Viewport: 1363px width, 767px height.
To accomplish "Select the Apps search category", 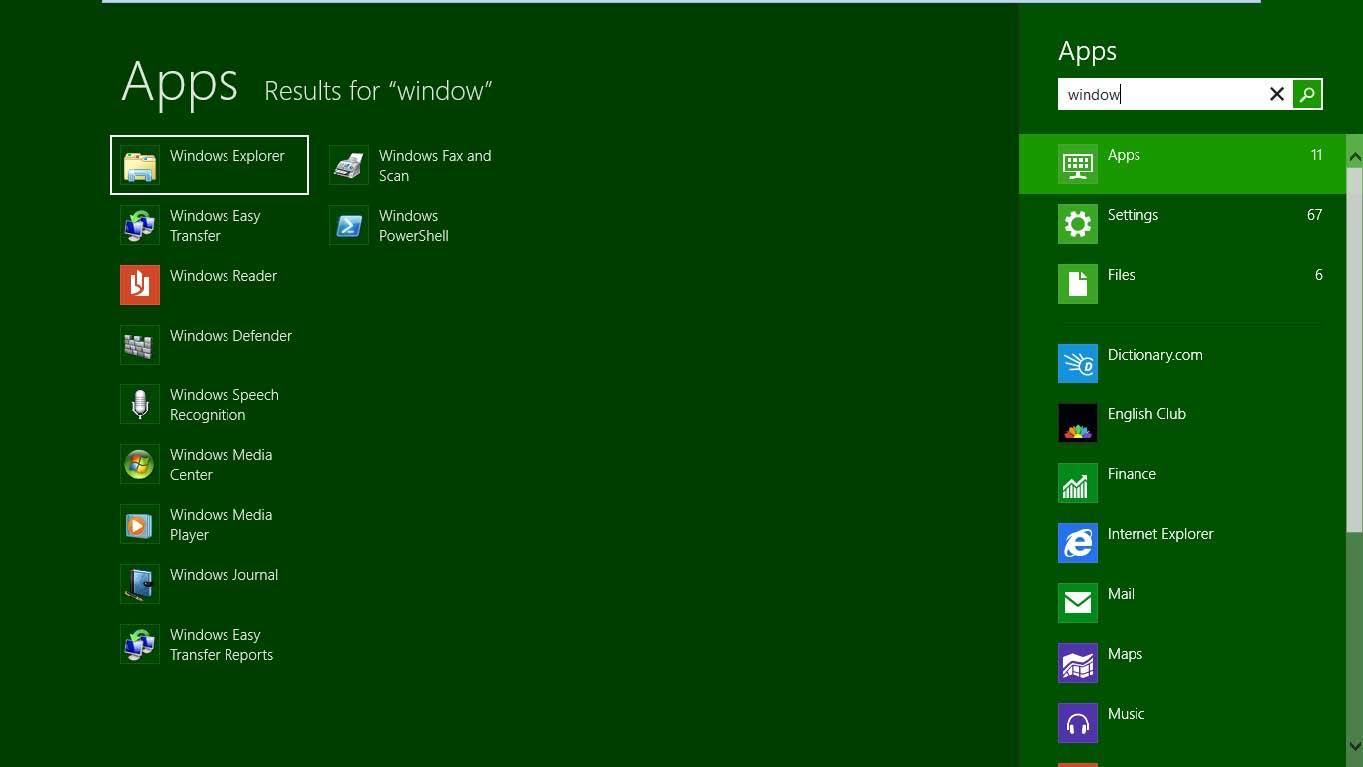I will (1182, 164).
